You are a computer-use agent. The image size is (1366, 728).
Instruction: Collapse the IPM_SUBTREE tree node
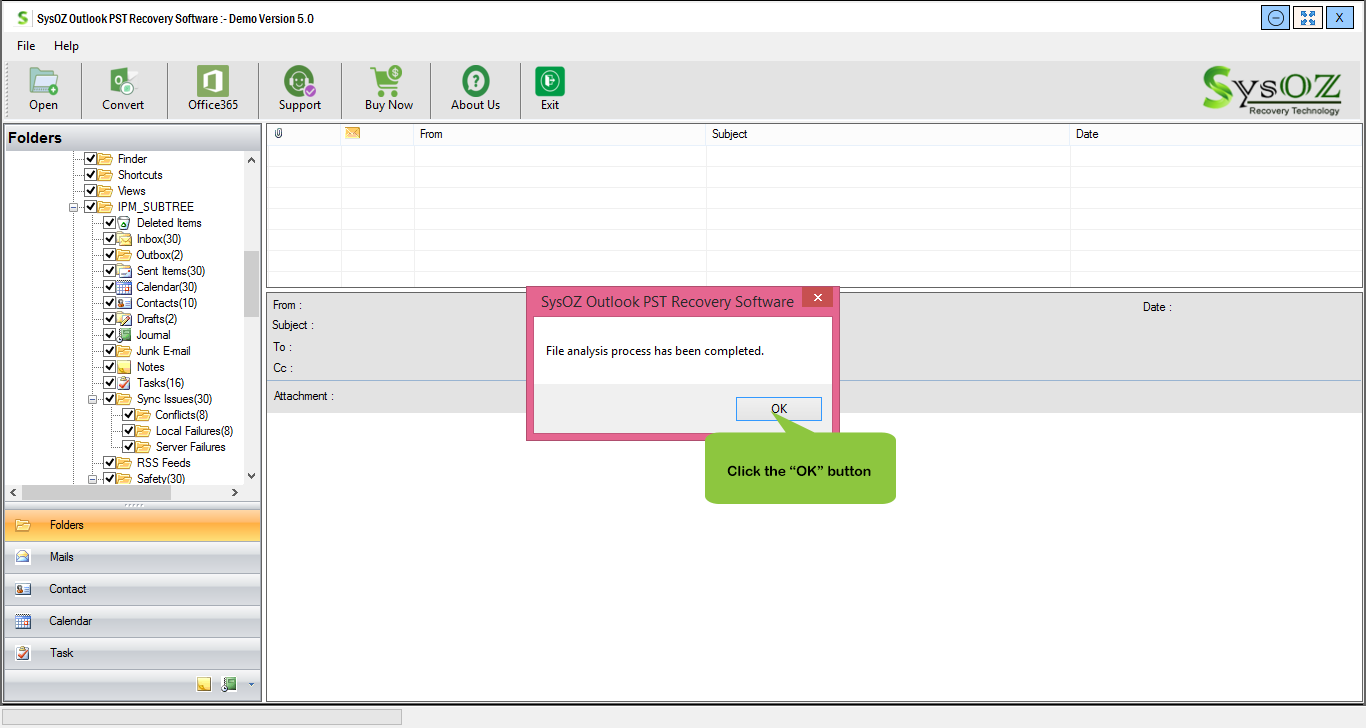click(74, 207)
